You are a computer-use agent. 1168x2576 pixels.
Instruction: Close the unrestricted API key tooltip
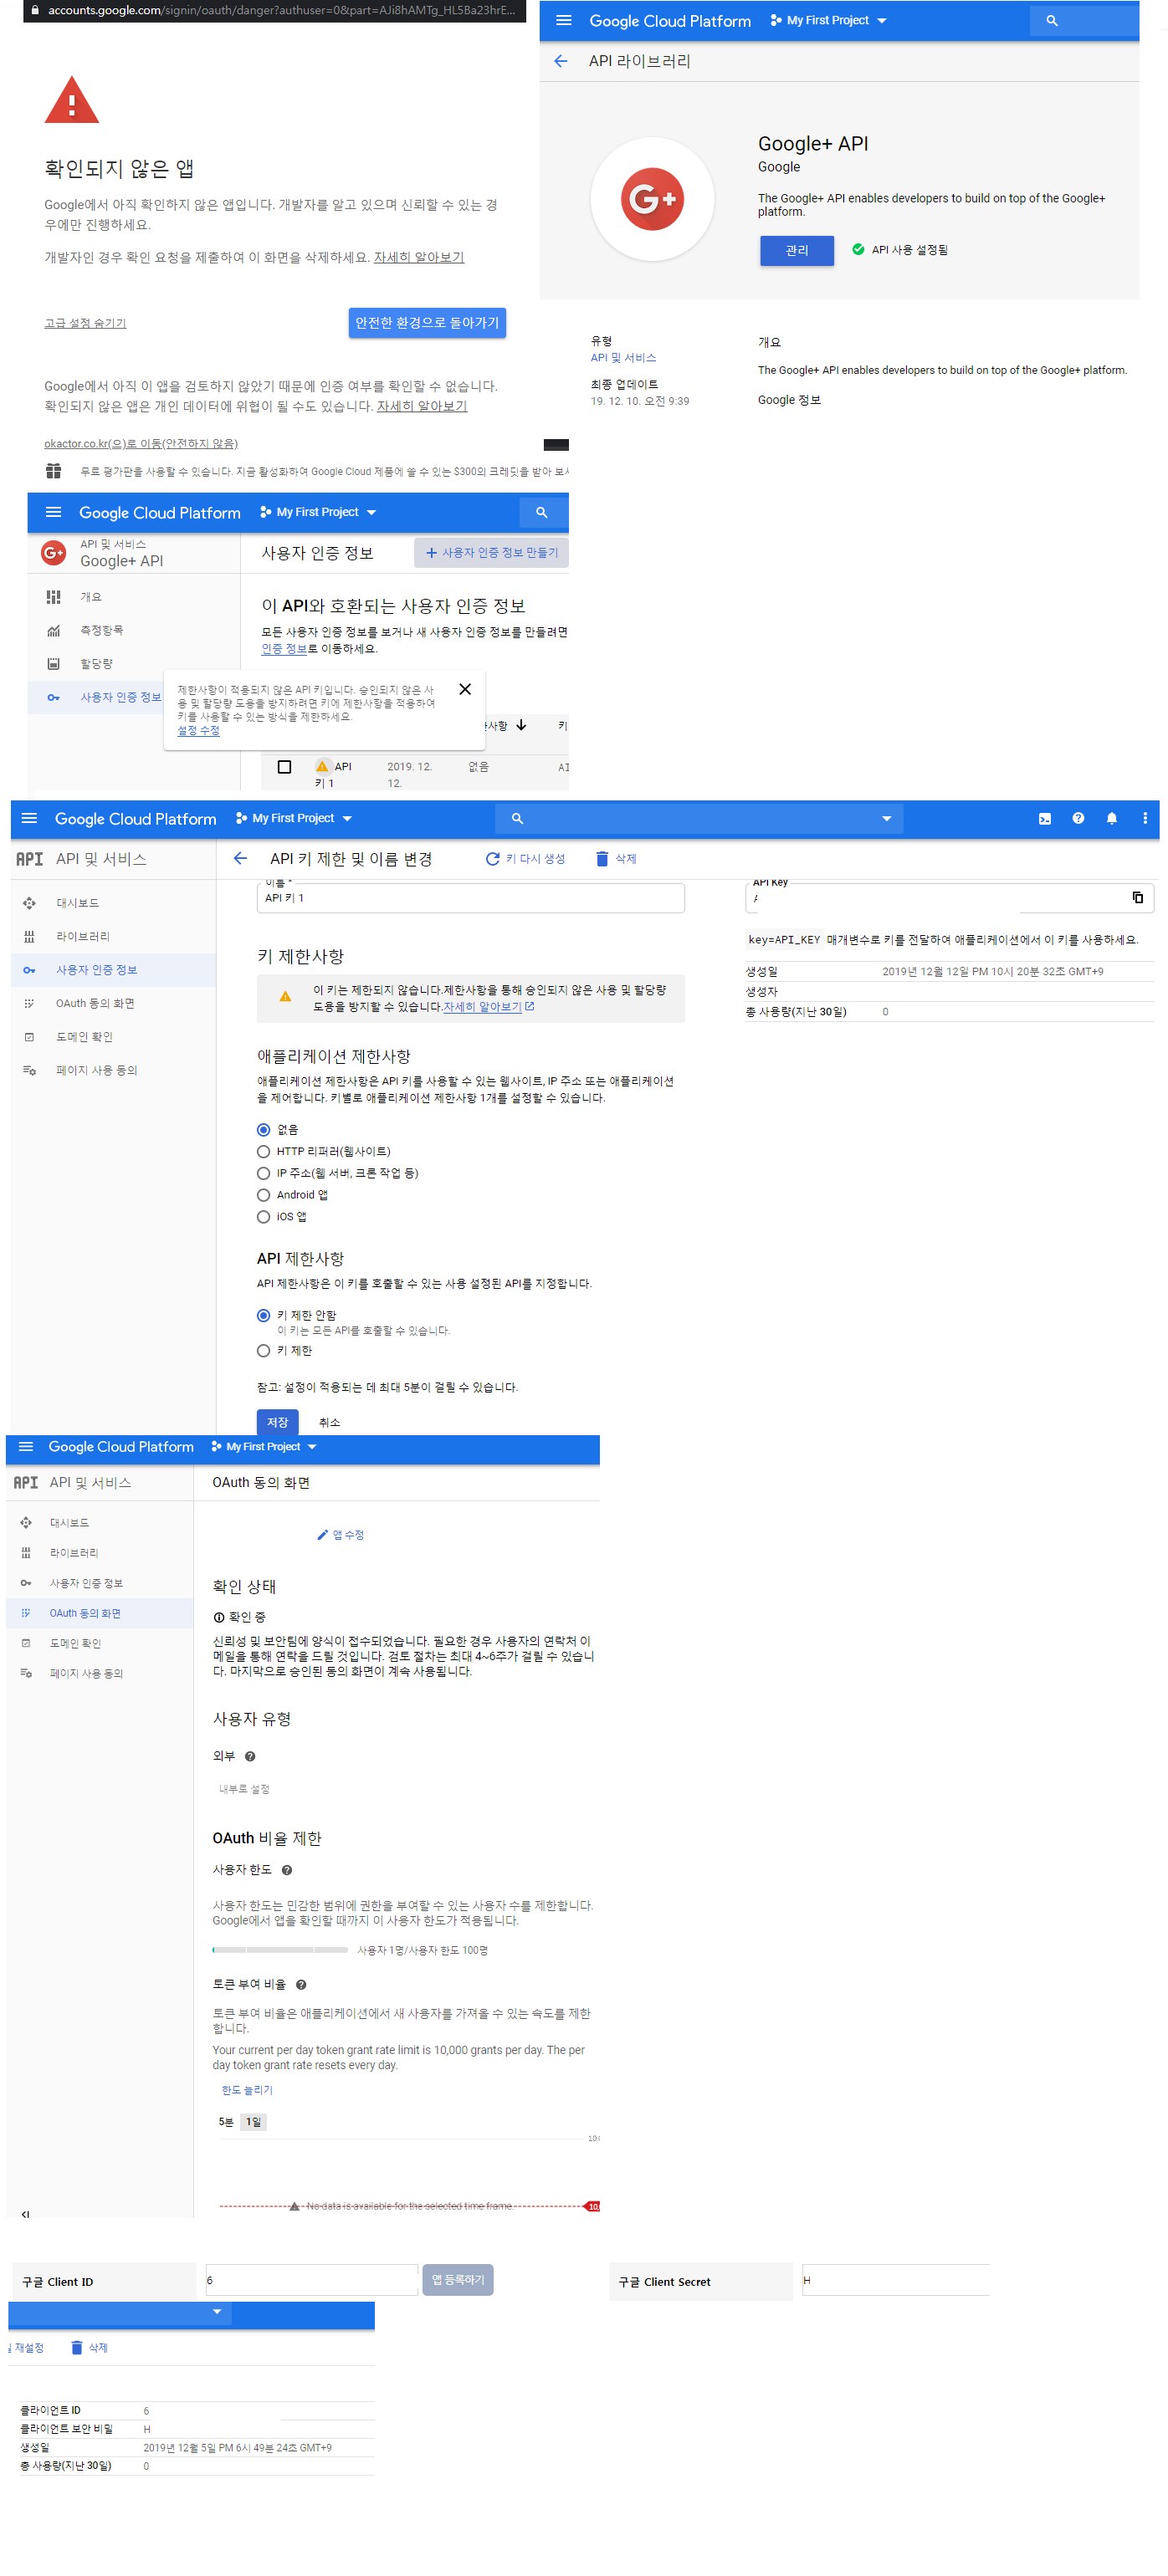coord(465,689)
